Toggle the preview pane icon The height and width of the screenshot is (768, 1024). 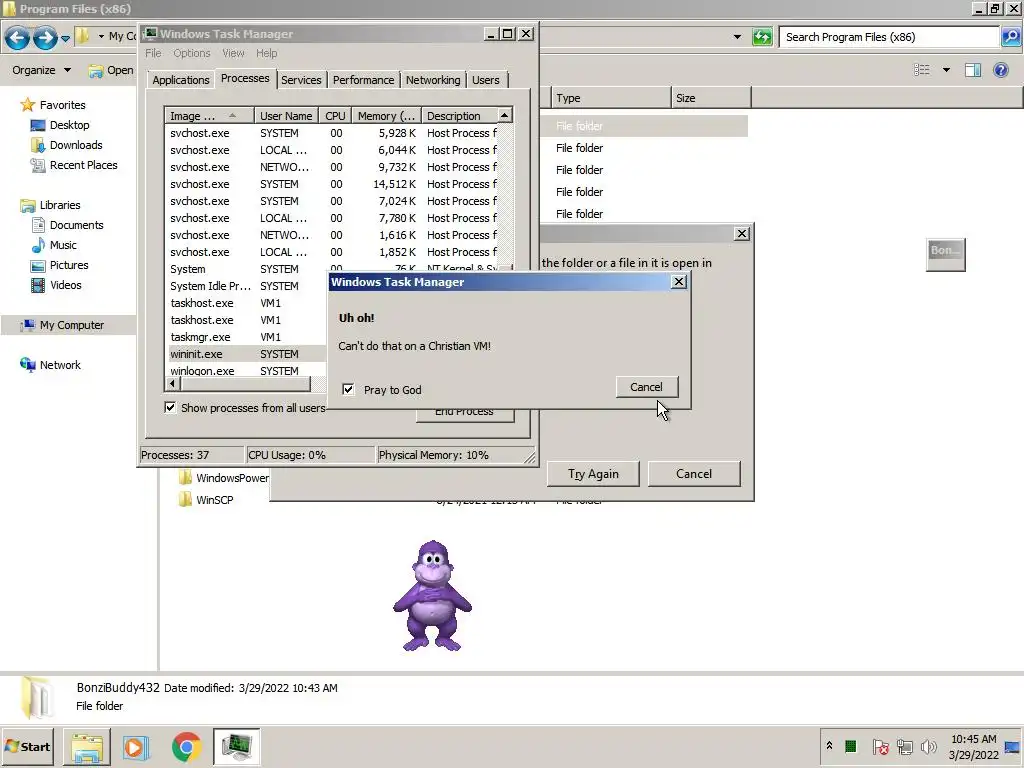tap(973, 70)
